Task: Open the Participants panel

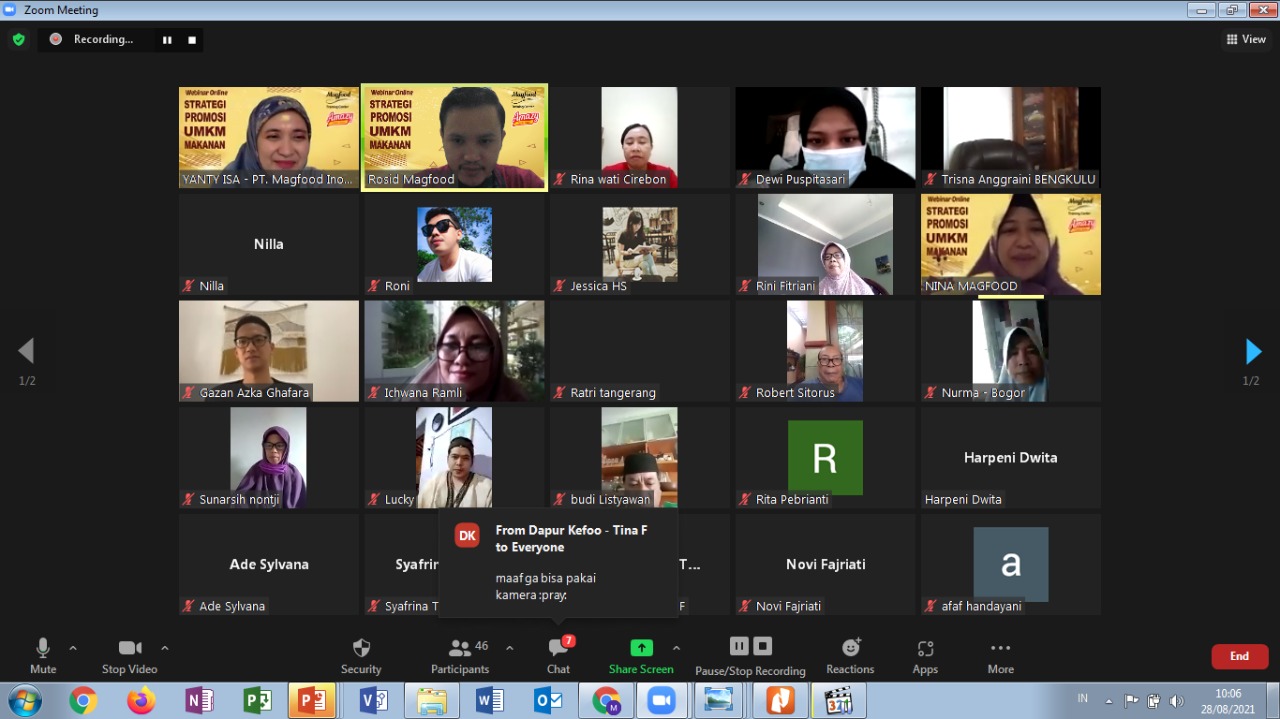Action: pos(460,648)
